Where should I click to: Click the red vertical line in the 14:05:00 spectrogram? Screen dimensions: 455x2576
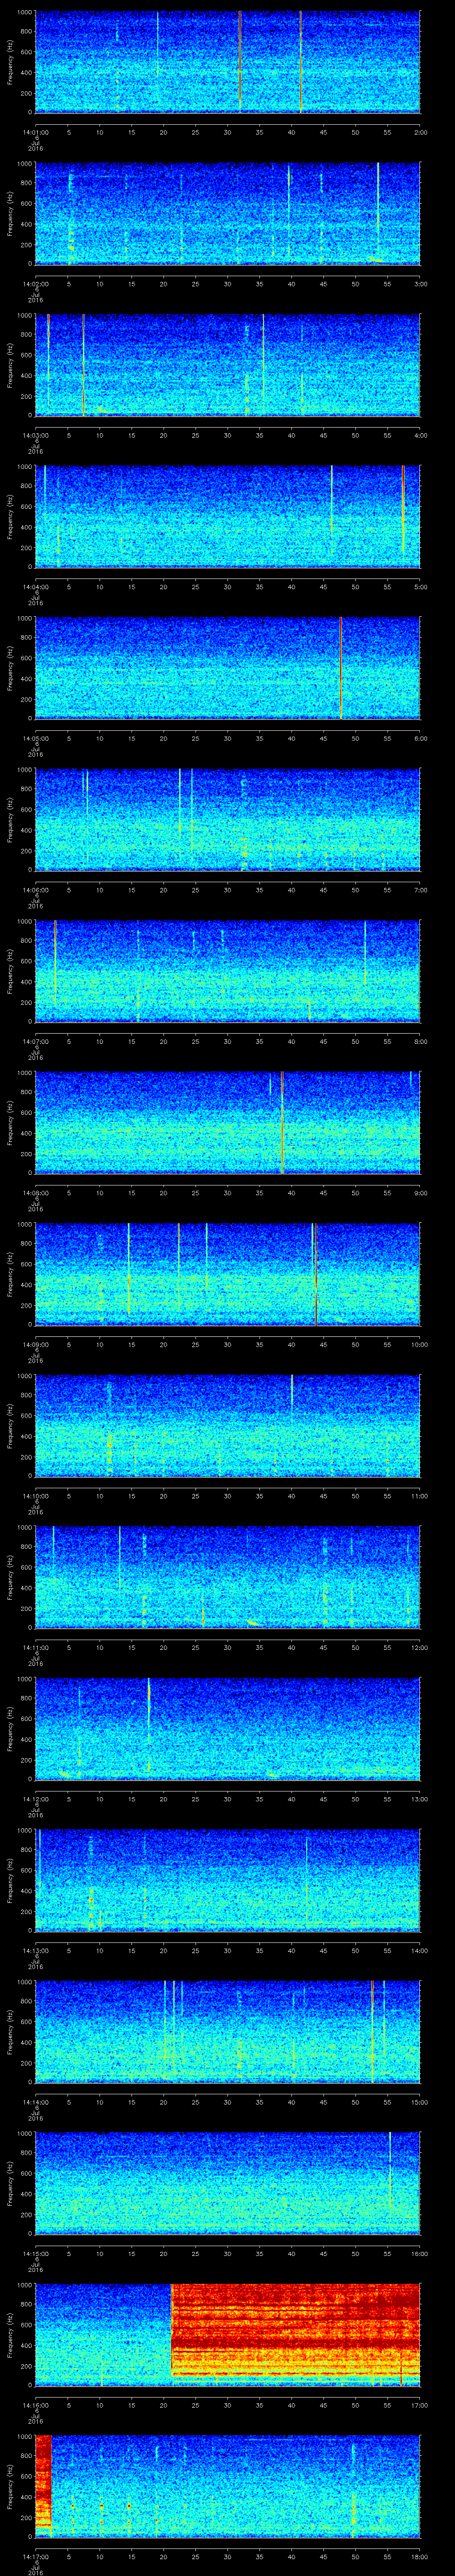340,668
